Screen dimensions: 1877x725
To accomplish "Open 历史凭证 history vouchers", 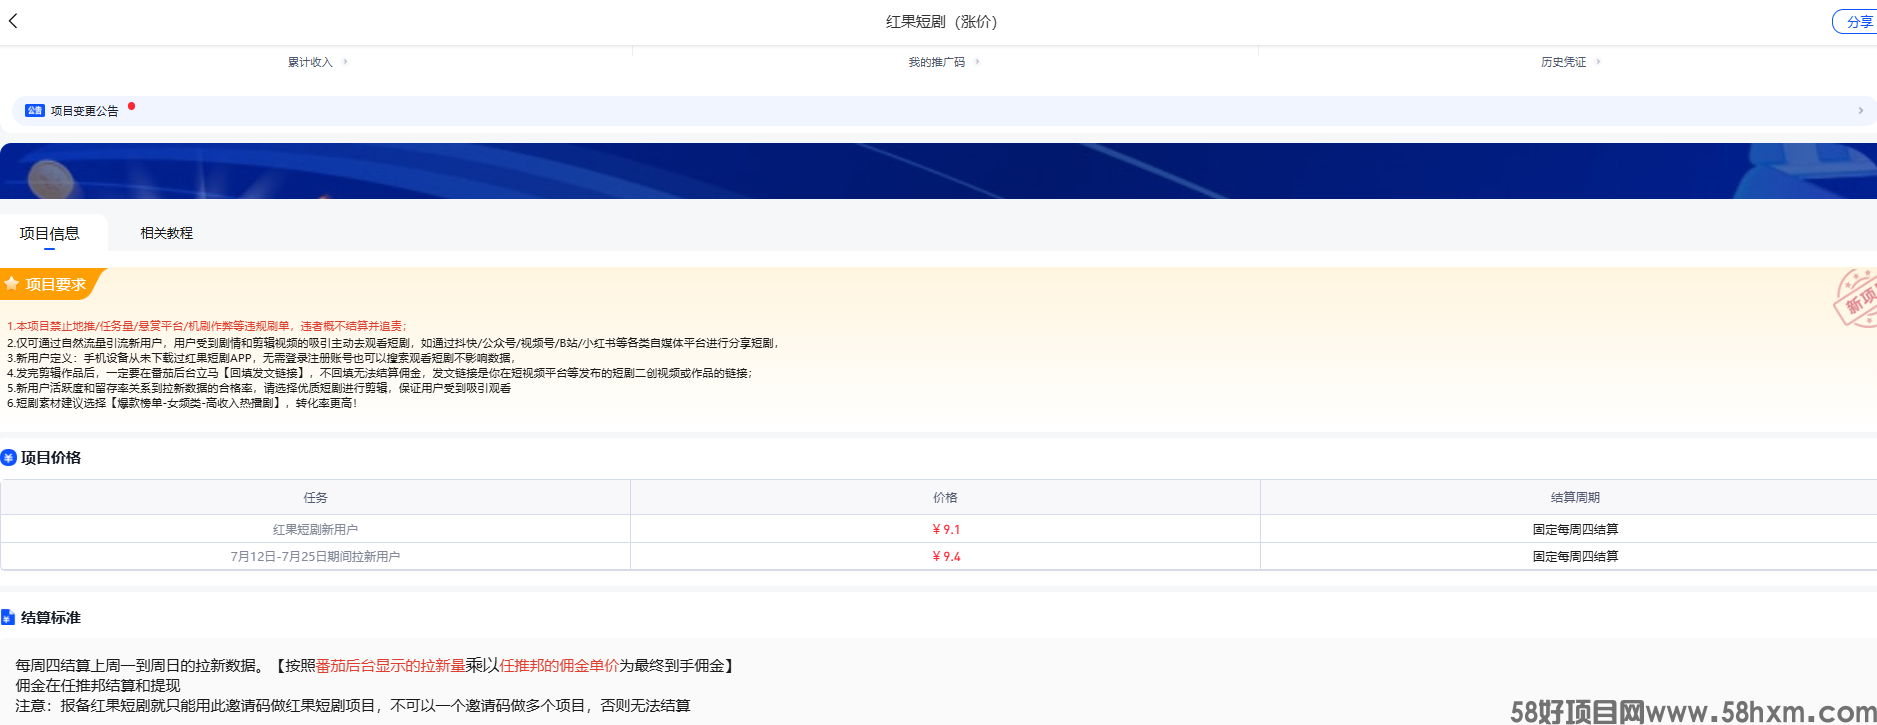I will pyautogui.click(x=1563, y=62).
